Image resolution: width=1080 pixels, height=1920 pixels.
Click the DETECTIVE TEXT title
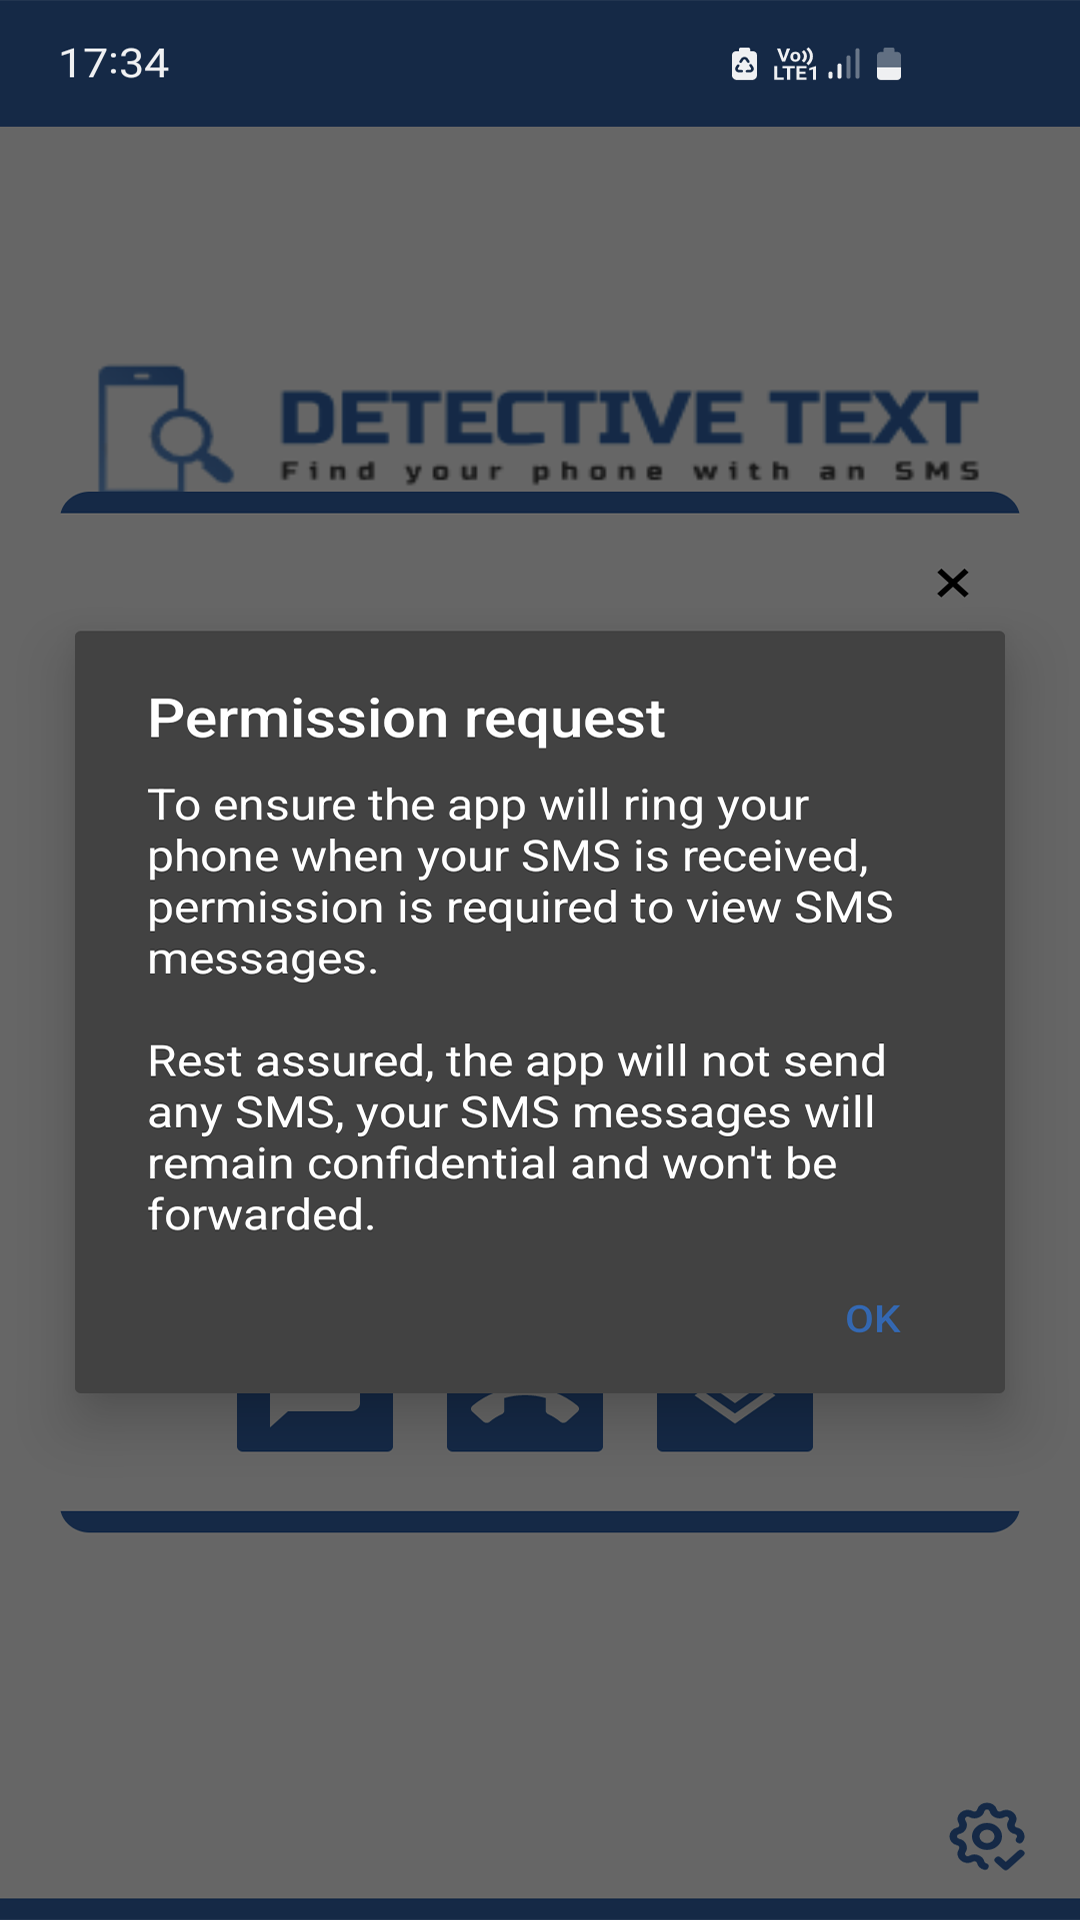tap(630, 417)
